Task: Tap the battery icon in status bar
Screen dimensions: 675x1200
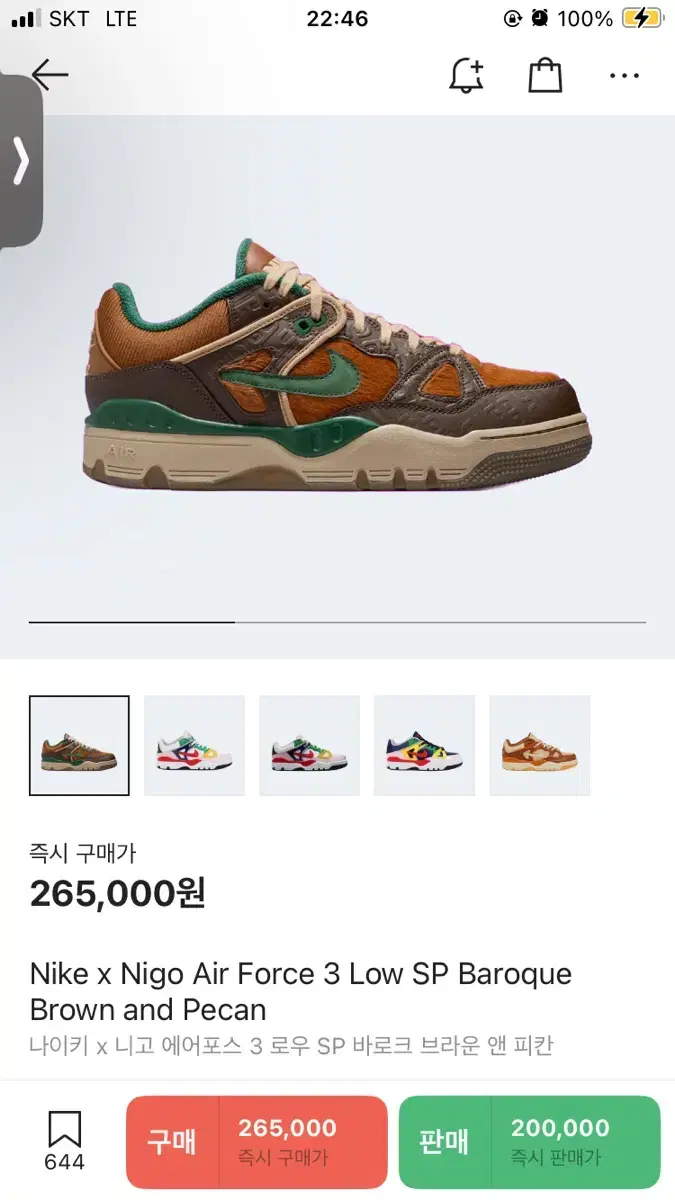Action: [x=641, y=18]
